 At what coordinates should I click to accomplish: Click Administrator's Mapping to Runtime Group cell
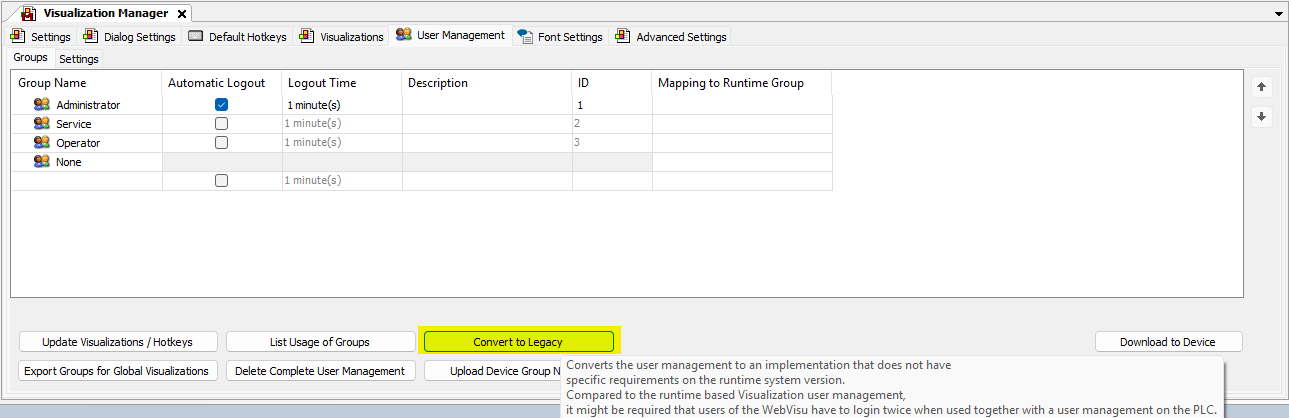[x=742, y=105]
